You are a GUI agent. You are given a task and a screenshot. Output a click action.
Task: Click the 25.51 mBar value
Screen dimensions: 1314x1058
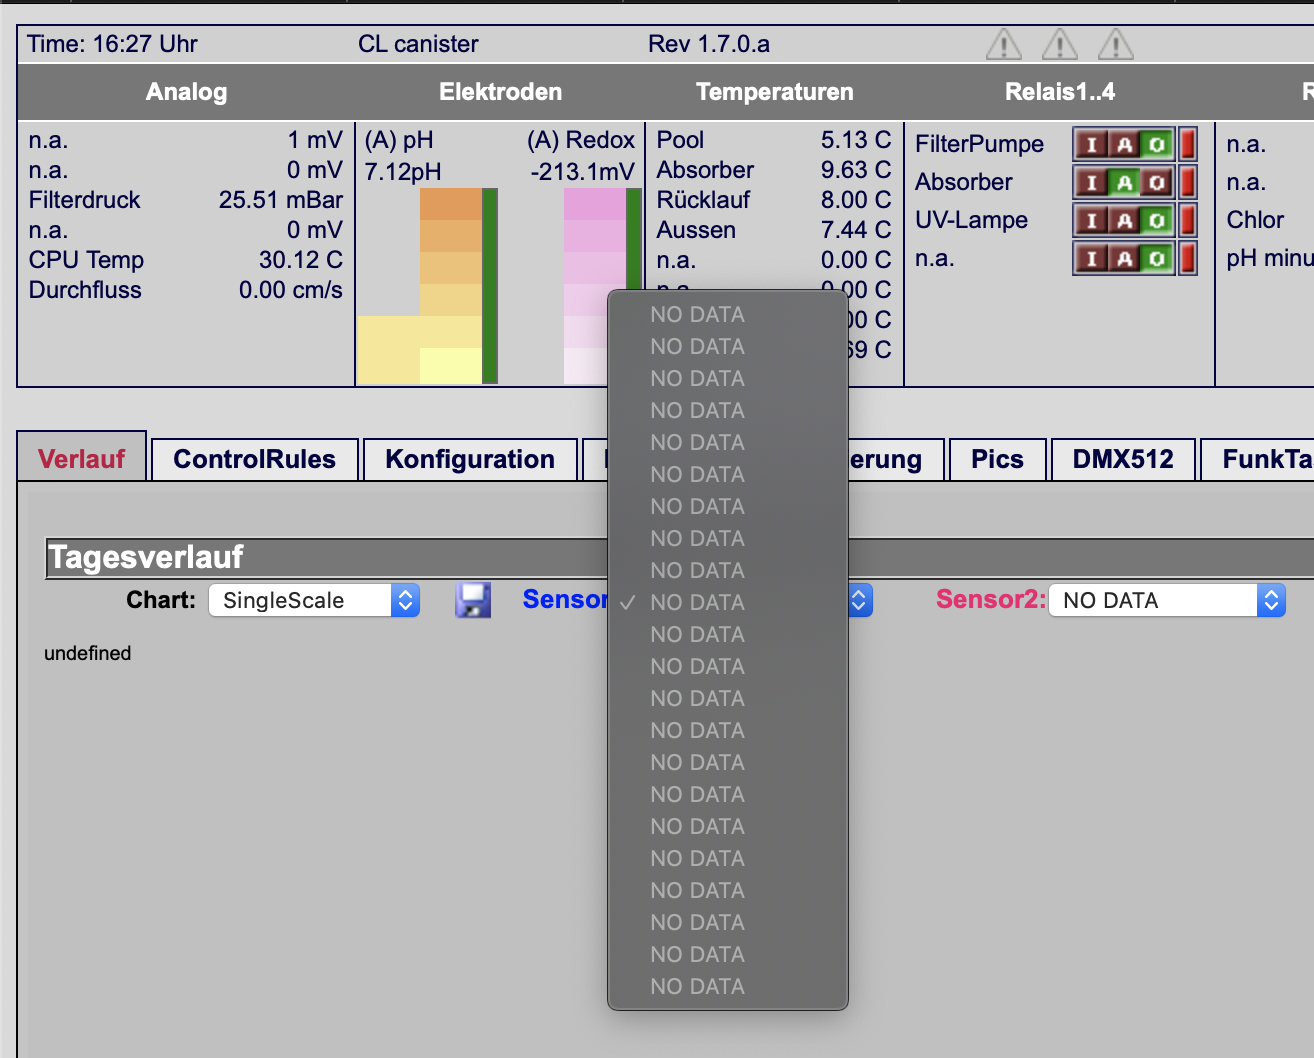click(281, 200)
